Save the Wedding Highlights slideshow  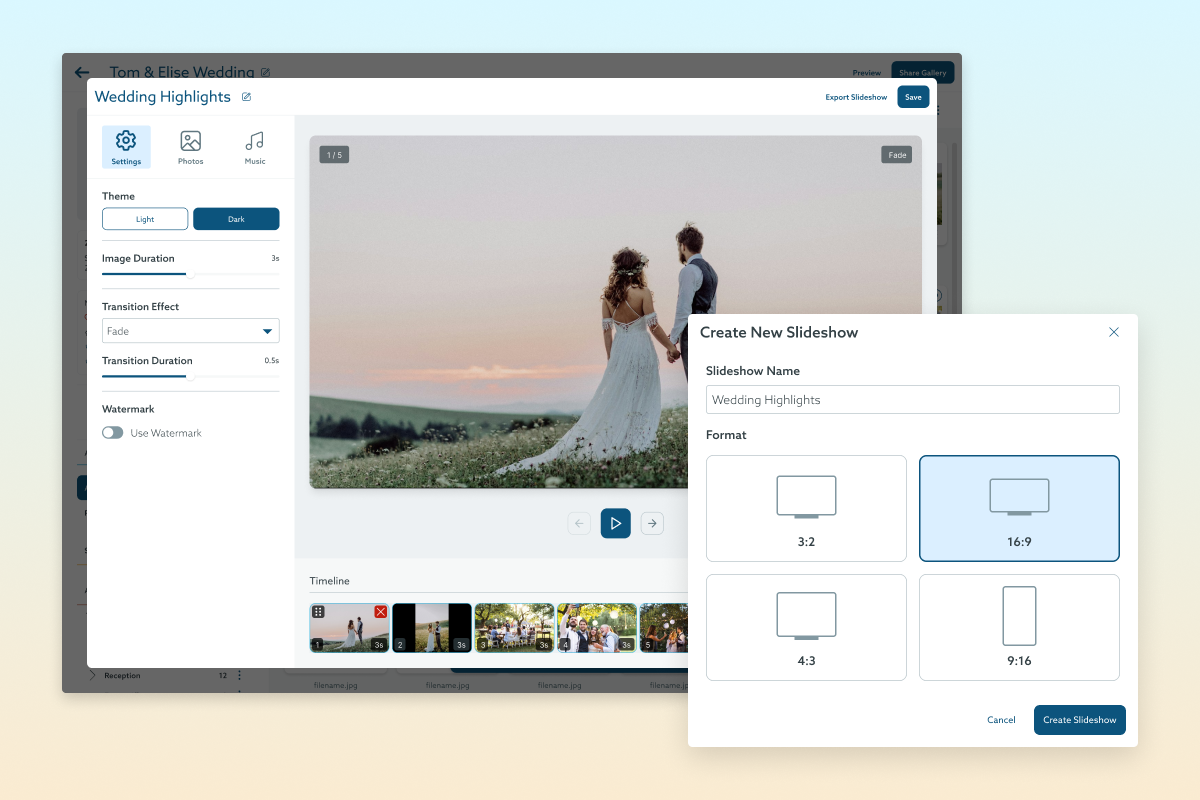click(x=913, y=97)
